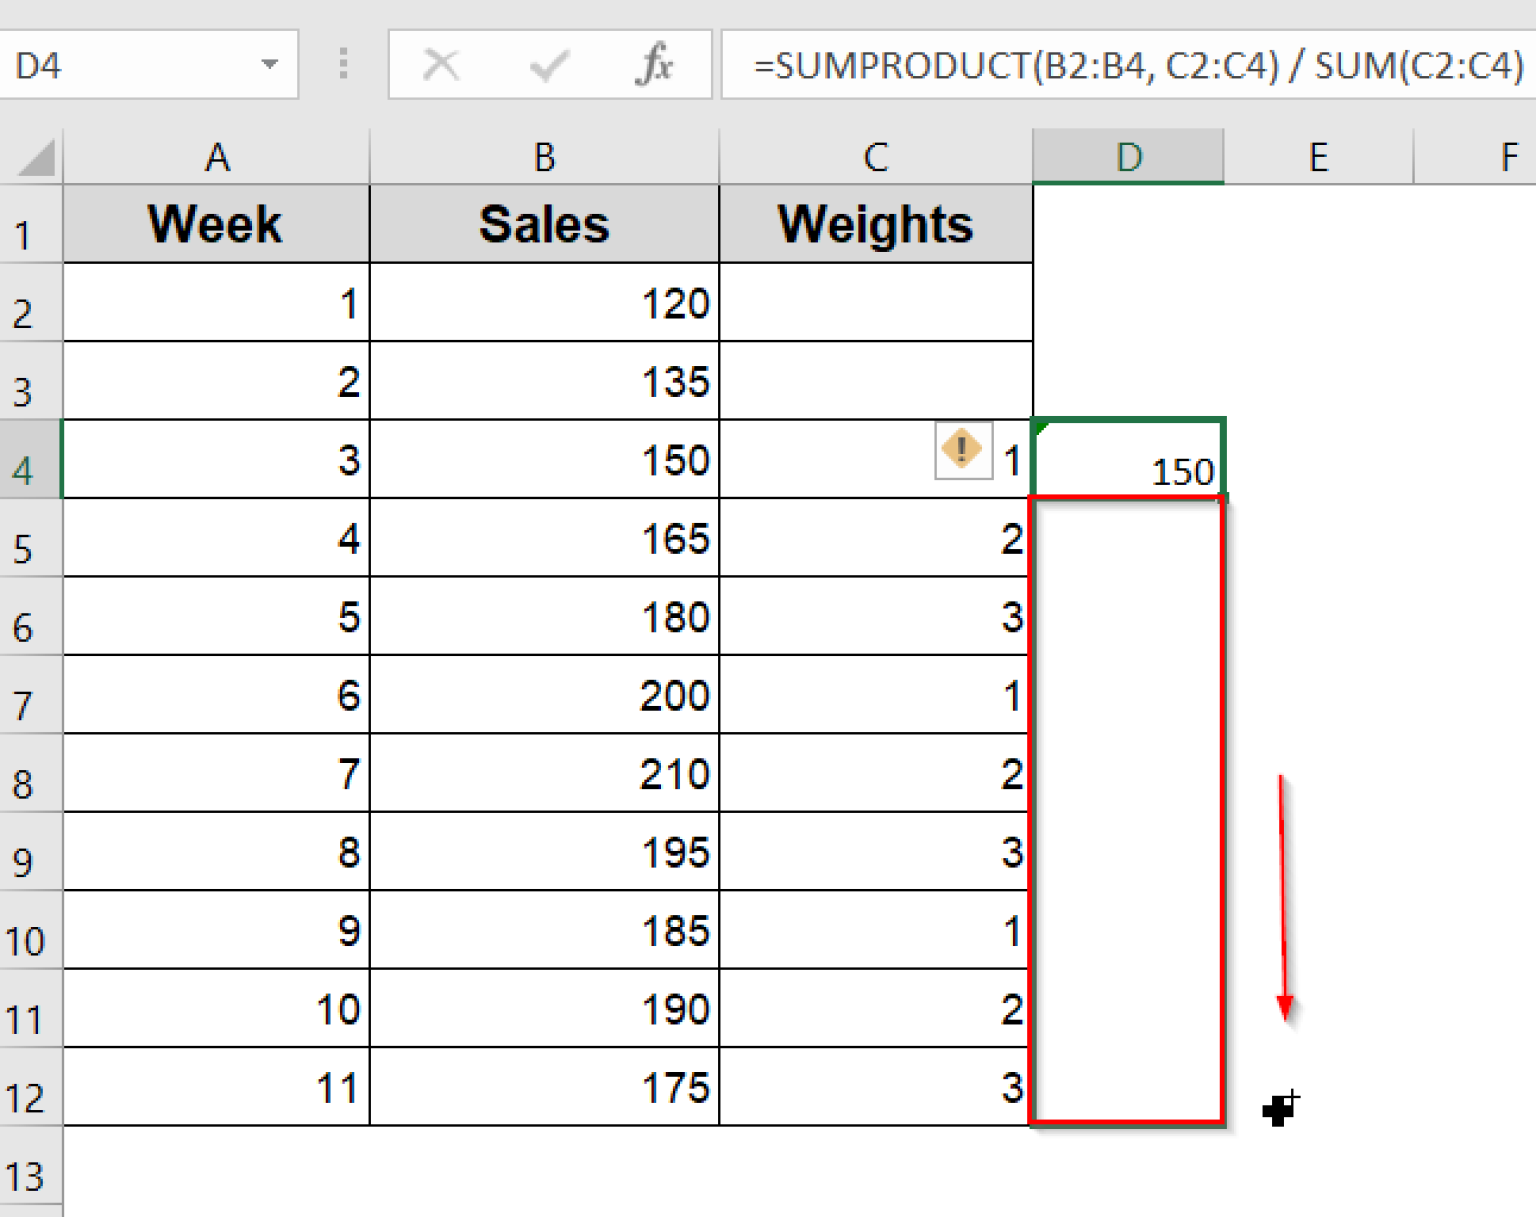Select the Week 11 cell

(217, 1088)
